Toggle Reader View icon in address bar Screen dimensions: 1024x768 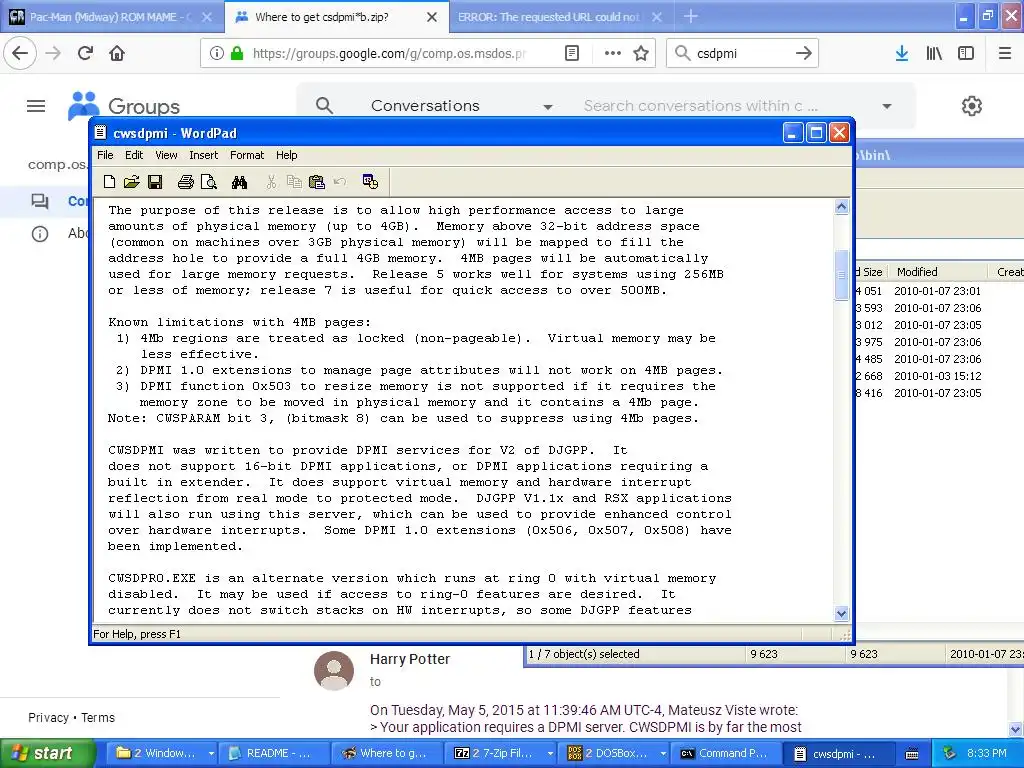(x=571, y=53)
